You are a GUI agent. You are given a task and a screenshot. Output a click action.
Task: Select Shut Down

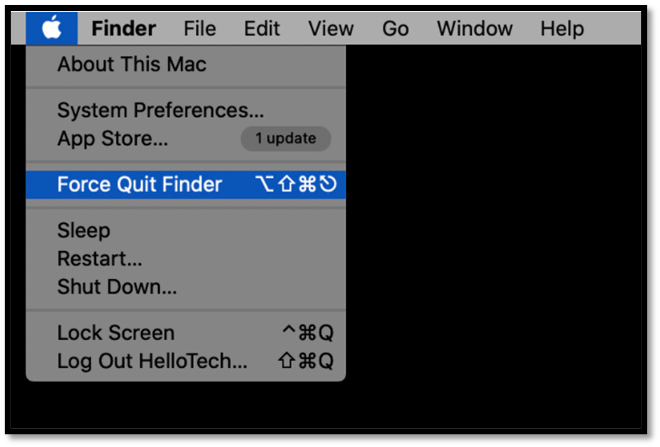pyautogui.click(x=116, y=287)
